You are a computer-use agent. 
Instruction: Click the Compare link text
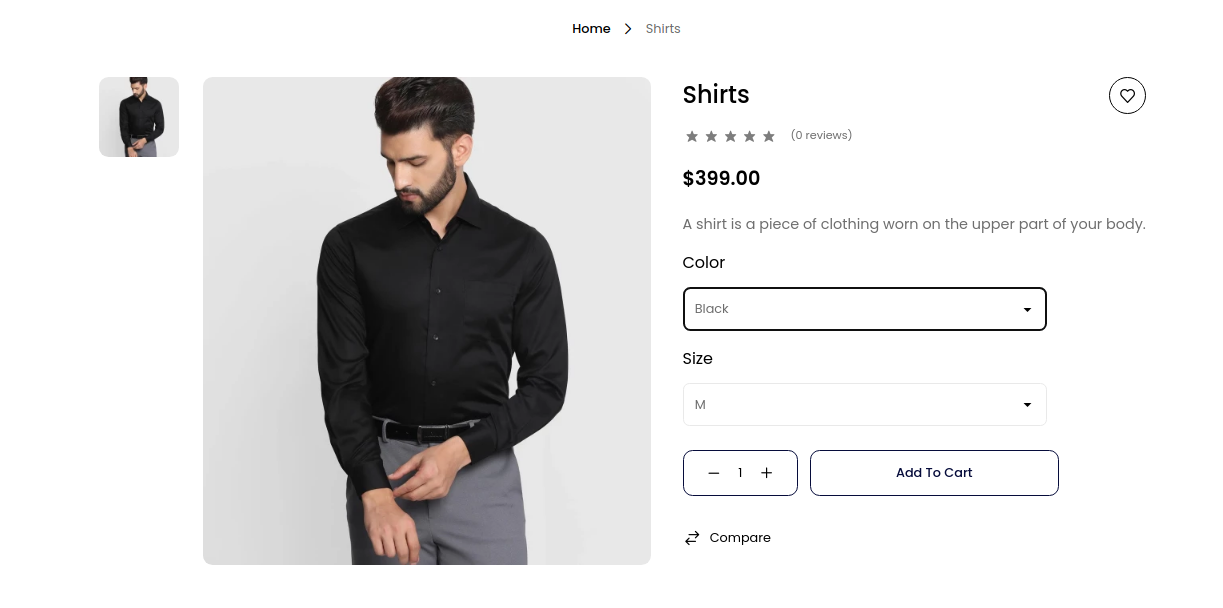click(740, 538)
